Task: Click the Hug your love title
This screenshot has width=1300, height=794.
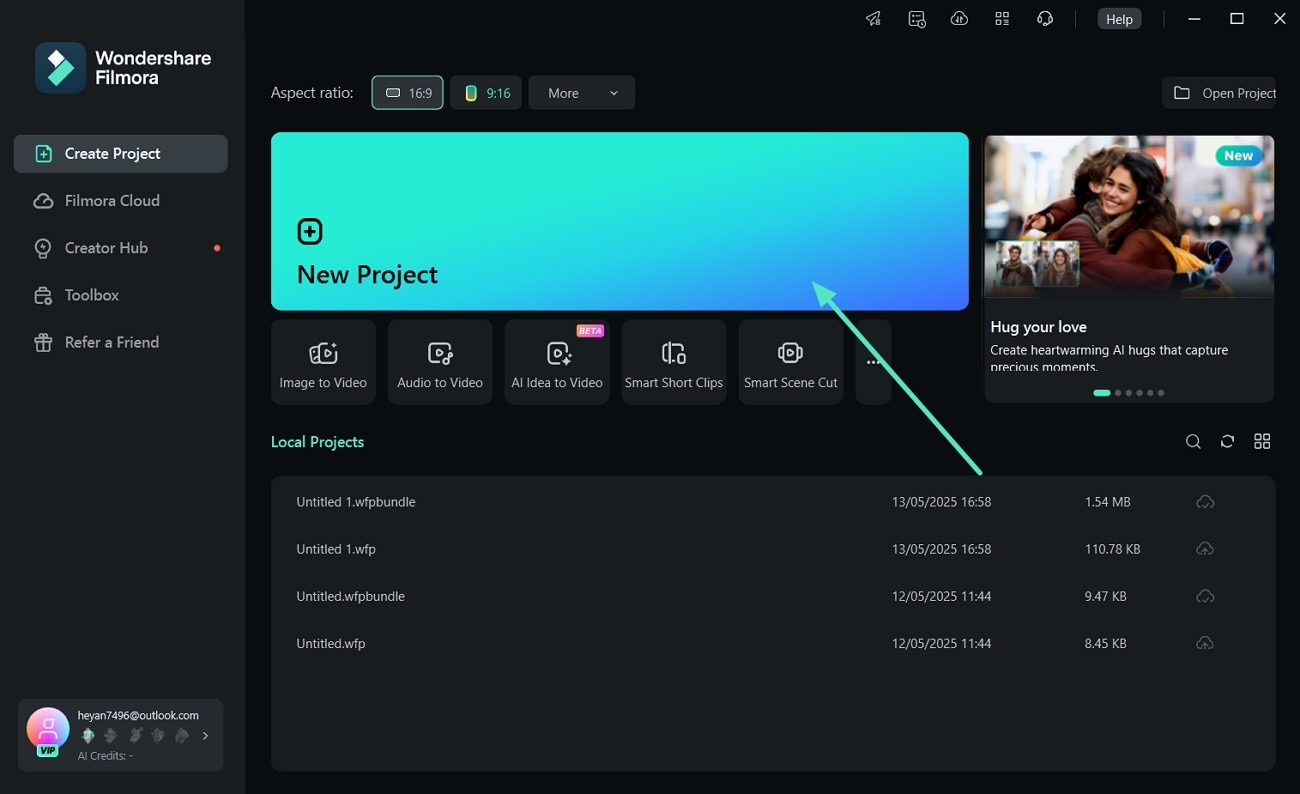Action: coord(1038,327)
